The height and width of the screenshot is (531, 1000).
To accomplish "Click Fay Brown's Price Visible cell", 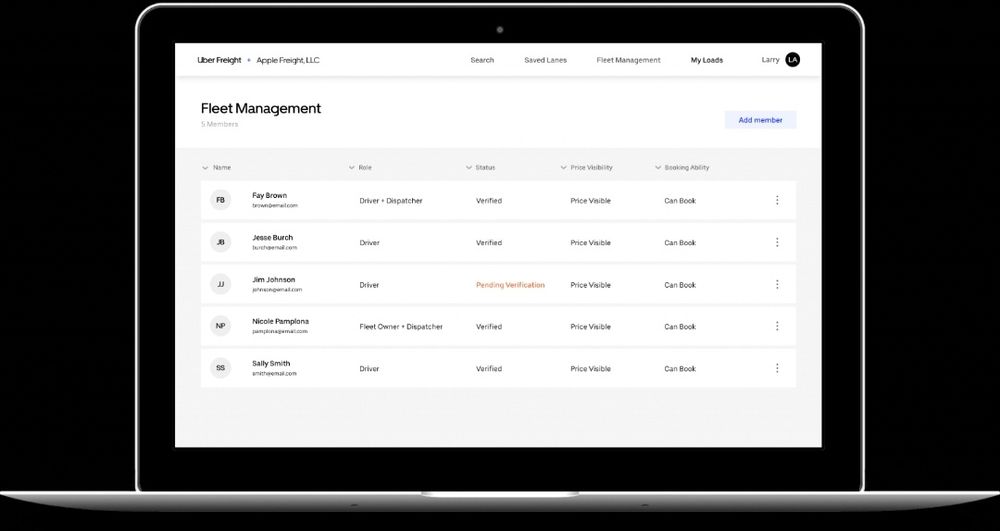I will pos(591,201).
